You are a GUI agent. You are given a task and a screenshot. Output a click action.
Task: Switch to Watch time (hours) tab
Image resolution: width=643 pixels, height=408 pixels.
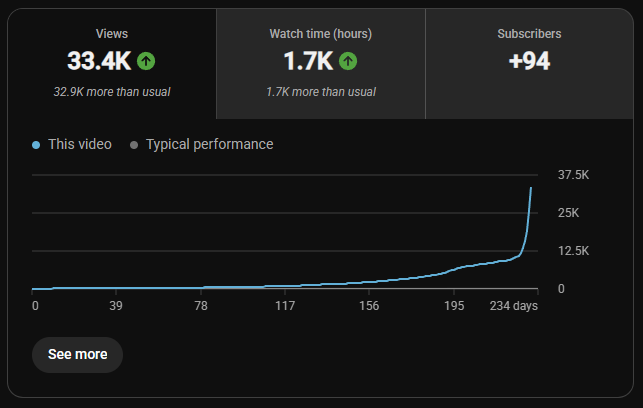[x=321, y=64]
